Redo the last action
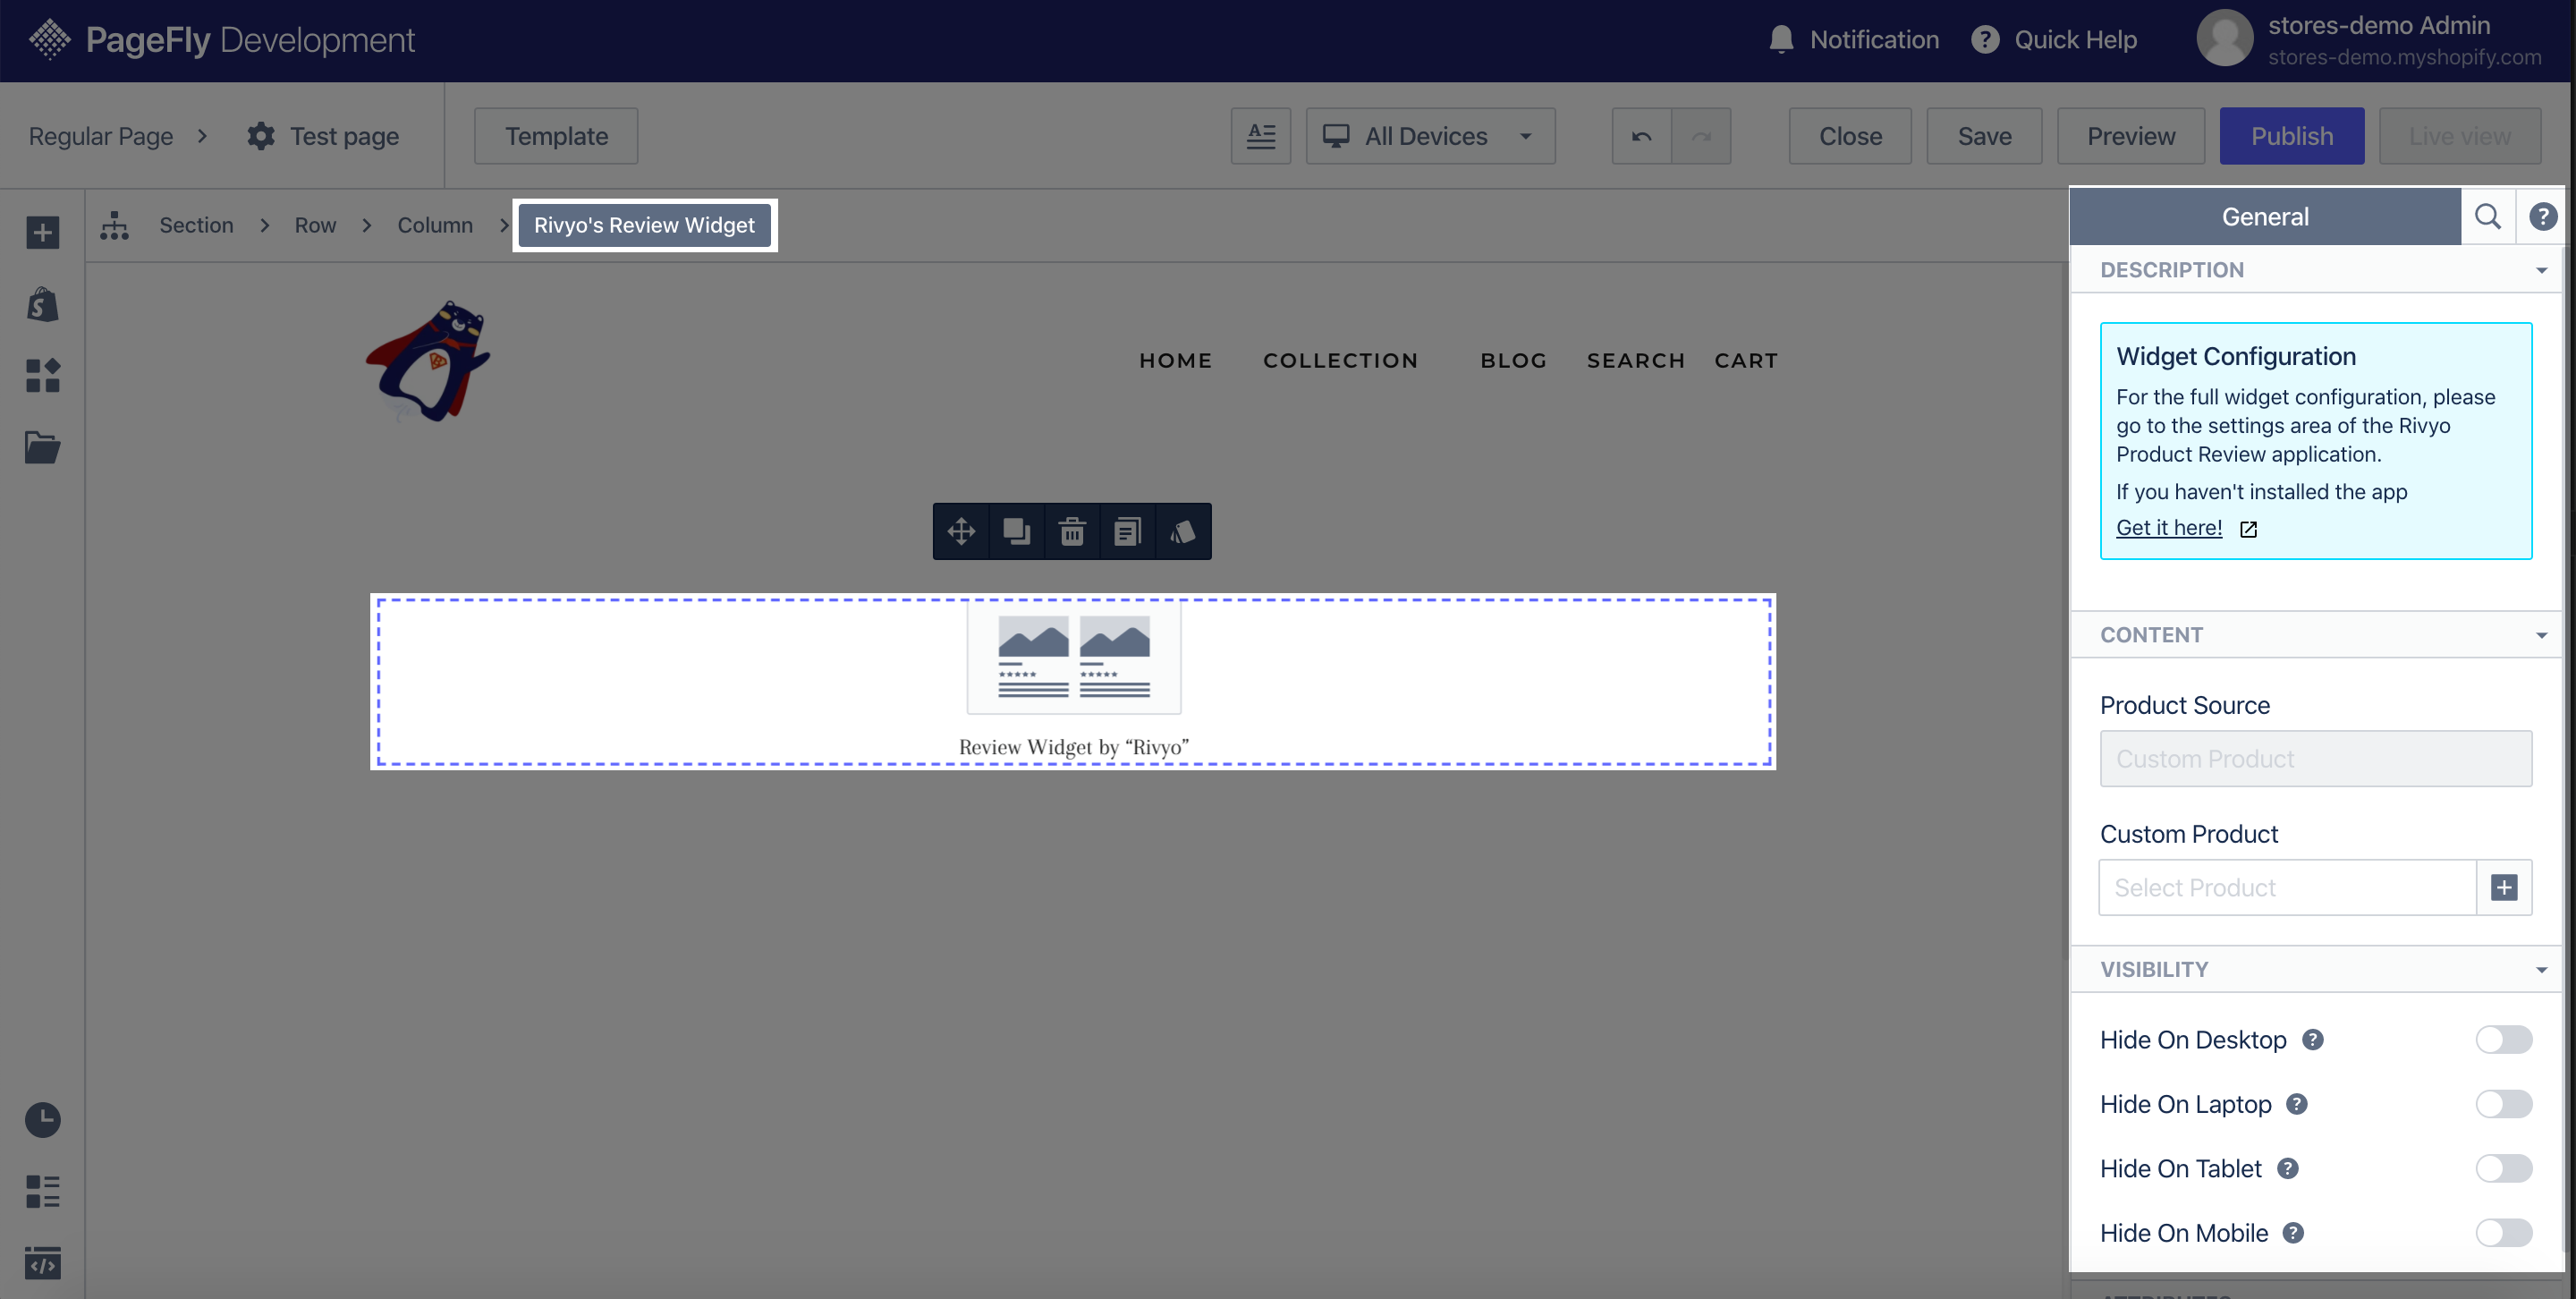Image resolution: width=2576 pixels, height=1299 pixels. pos(1701,136)
